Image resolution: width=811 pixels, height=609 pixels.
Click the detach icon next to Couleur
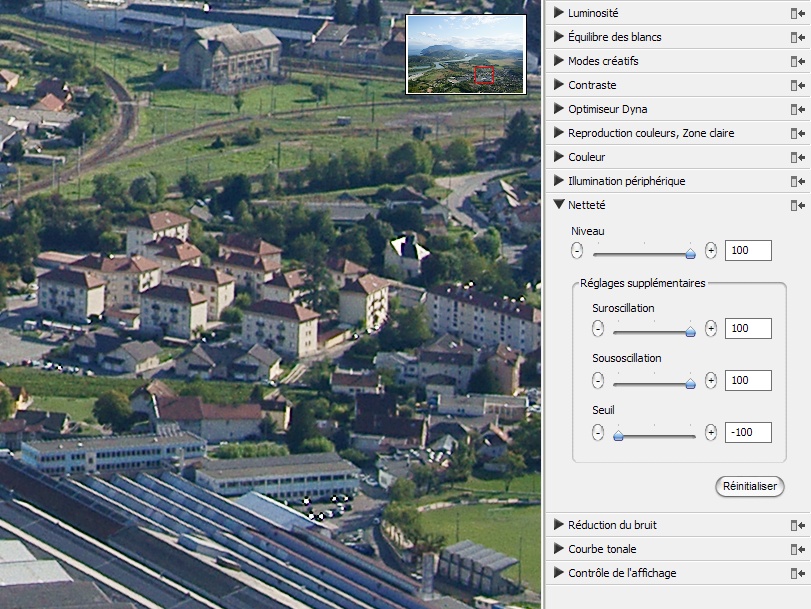pyautogui.click(x=797, y=157)
